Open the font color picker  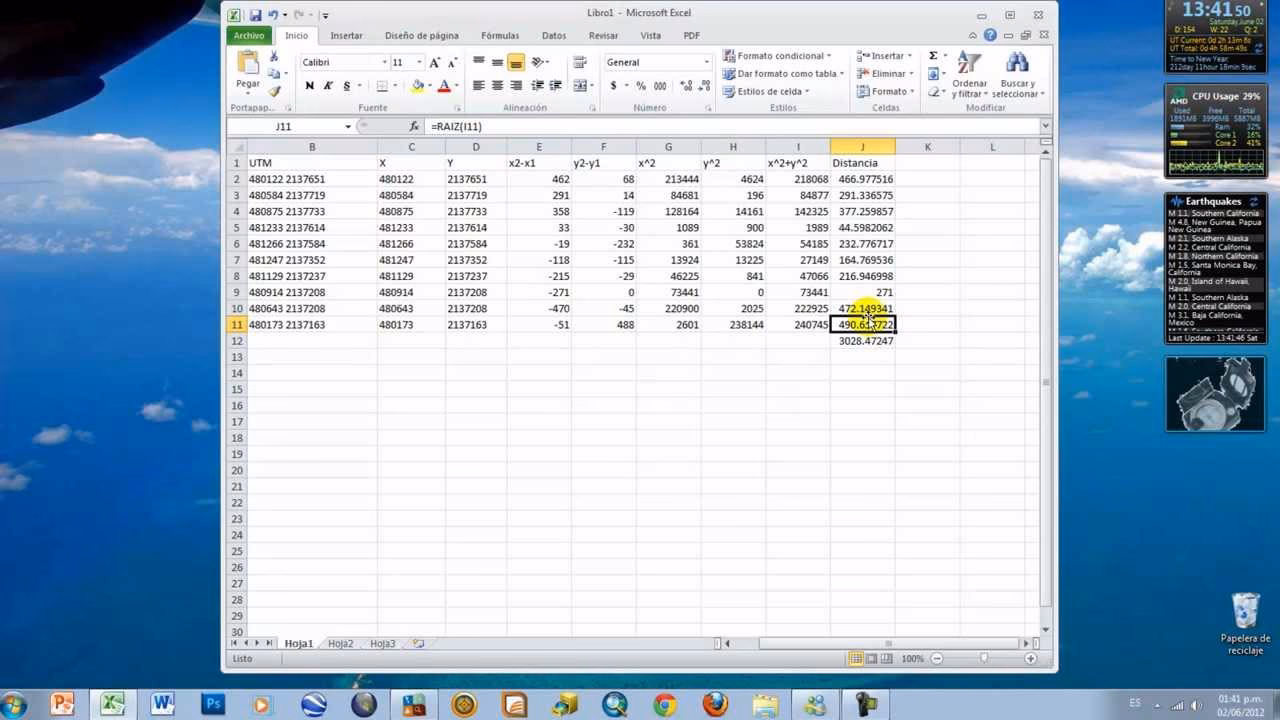tap(446, 86)
